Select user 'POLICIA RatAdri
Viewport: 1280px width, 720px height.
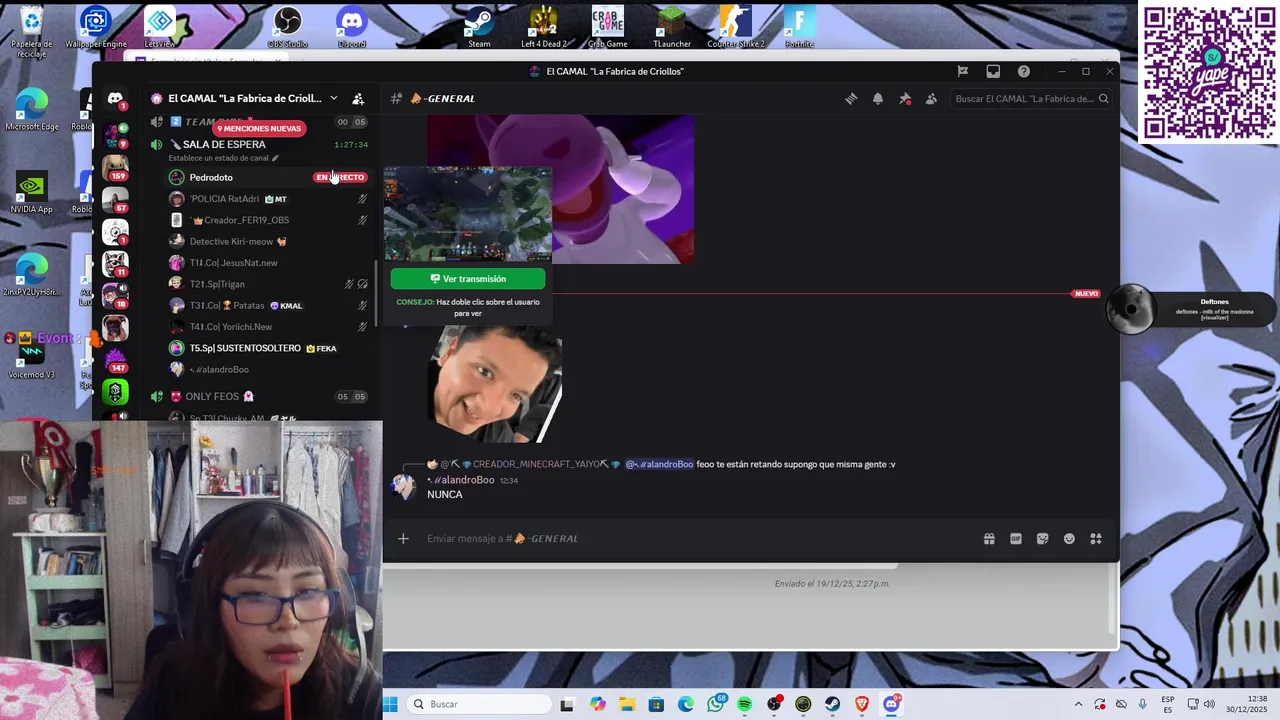tap(224, 199)
